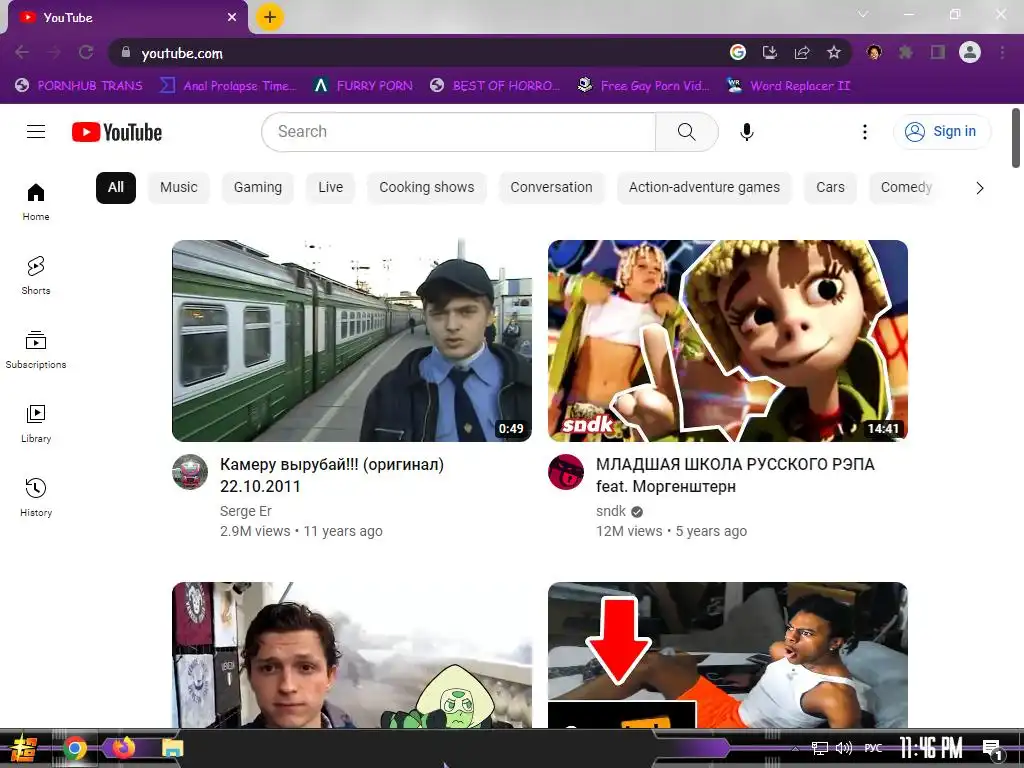This screenshot has height=768, width=1024.
Task: Click the sndk channel avatar
Action: 566,472
